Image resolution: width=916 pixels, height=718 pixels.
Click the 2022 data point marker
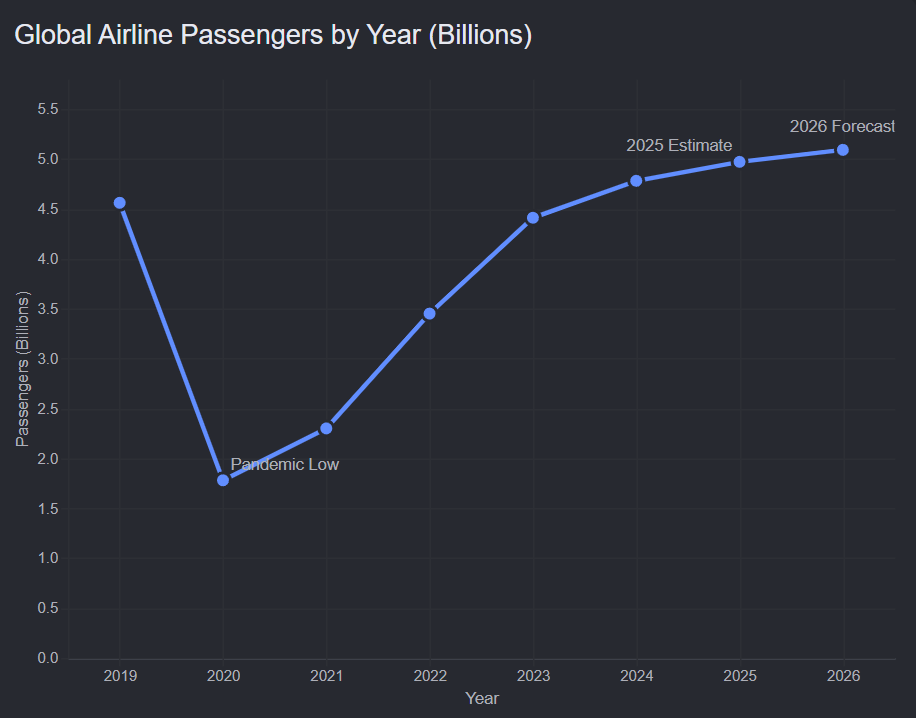point(429,314)
